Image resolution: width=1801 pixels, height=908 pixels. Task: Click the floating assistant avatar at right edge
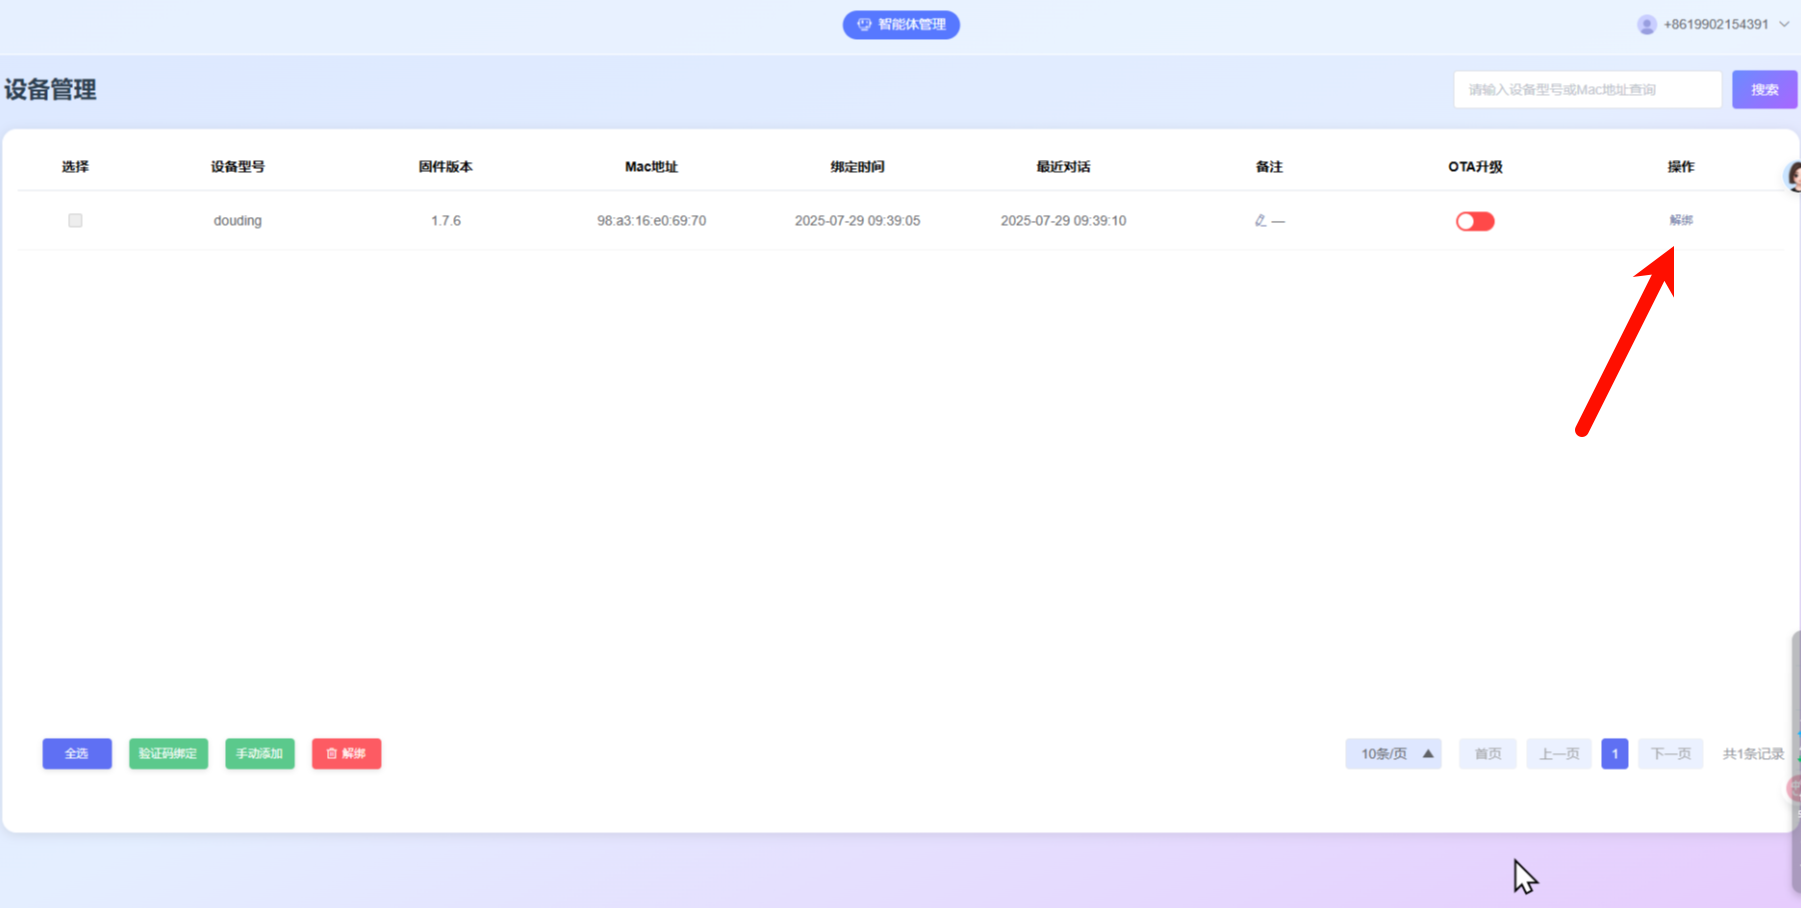click(1793, 177)
